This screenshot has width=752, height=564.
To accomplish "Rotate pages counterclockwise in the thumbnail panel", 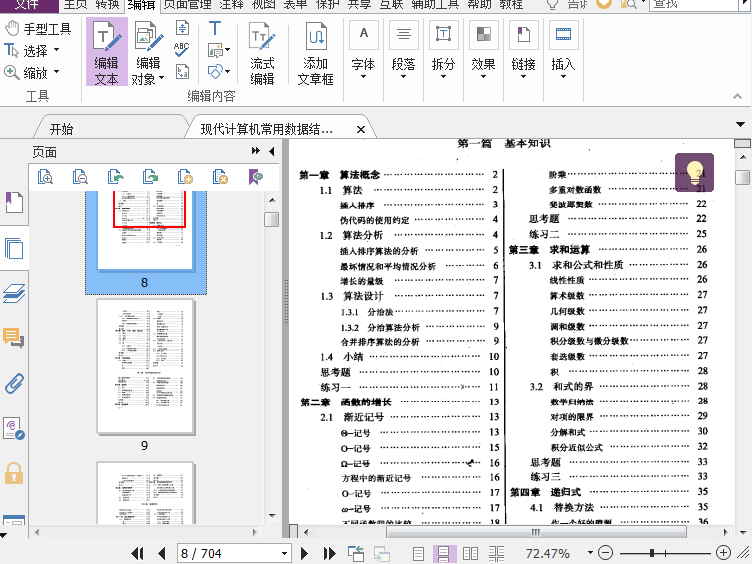I will (116, 177).
